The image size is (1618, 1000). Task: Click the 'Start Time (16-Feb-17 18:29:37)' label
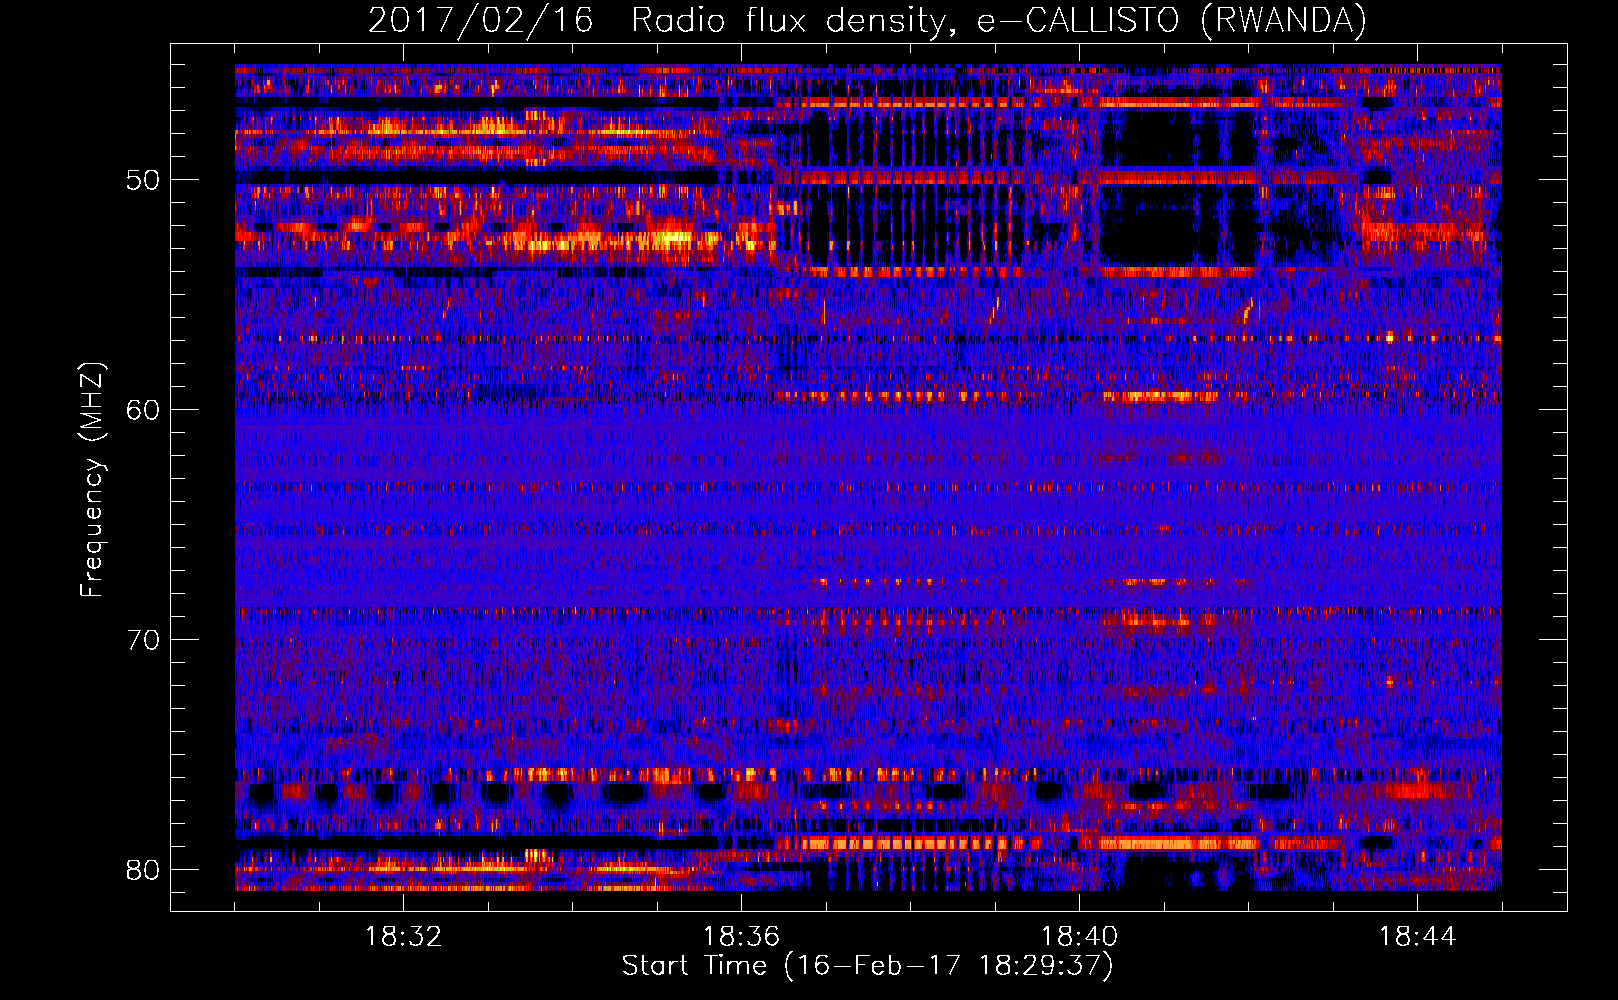(x=868, y=966)
